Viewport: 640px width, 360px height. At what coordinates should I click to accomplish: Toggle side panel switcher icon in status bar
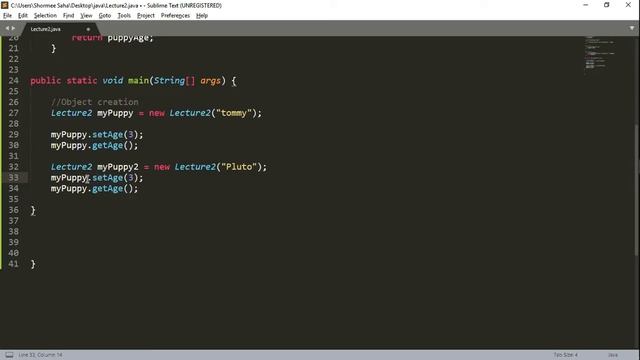(9, 355)
